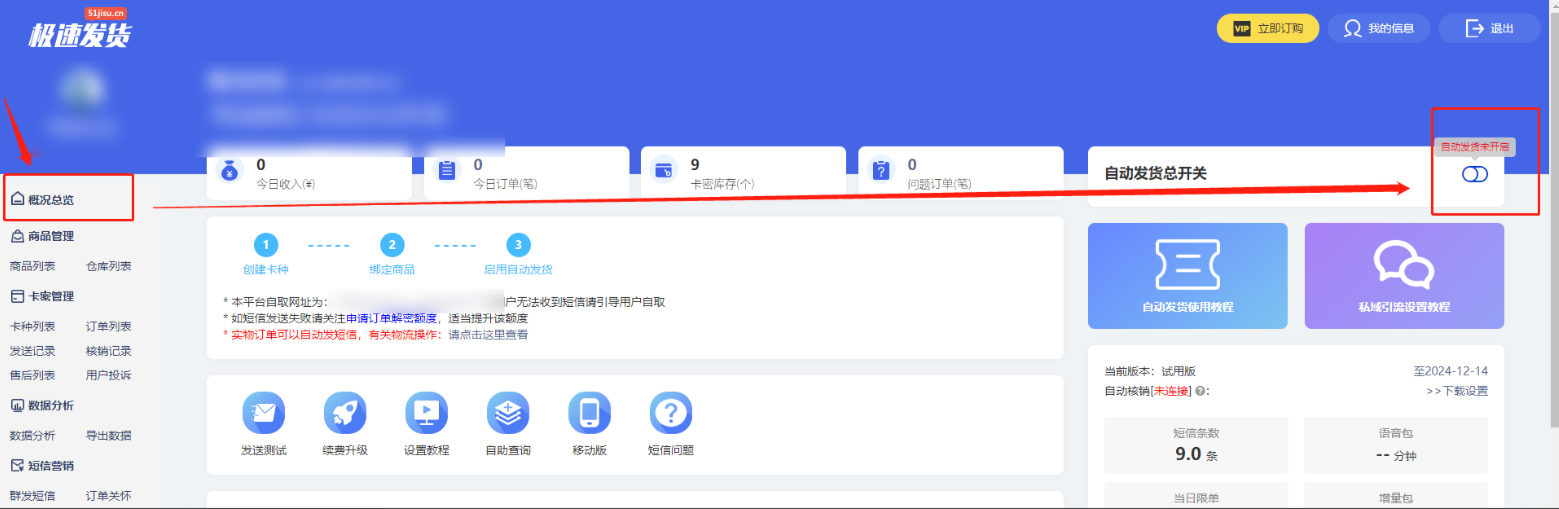Click the 问题订单(笔) label
The image size is (1559, 509).
[x=939, y=185]
